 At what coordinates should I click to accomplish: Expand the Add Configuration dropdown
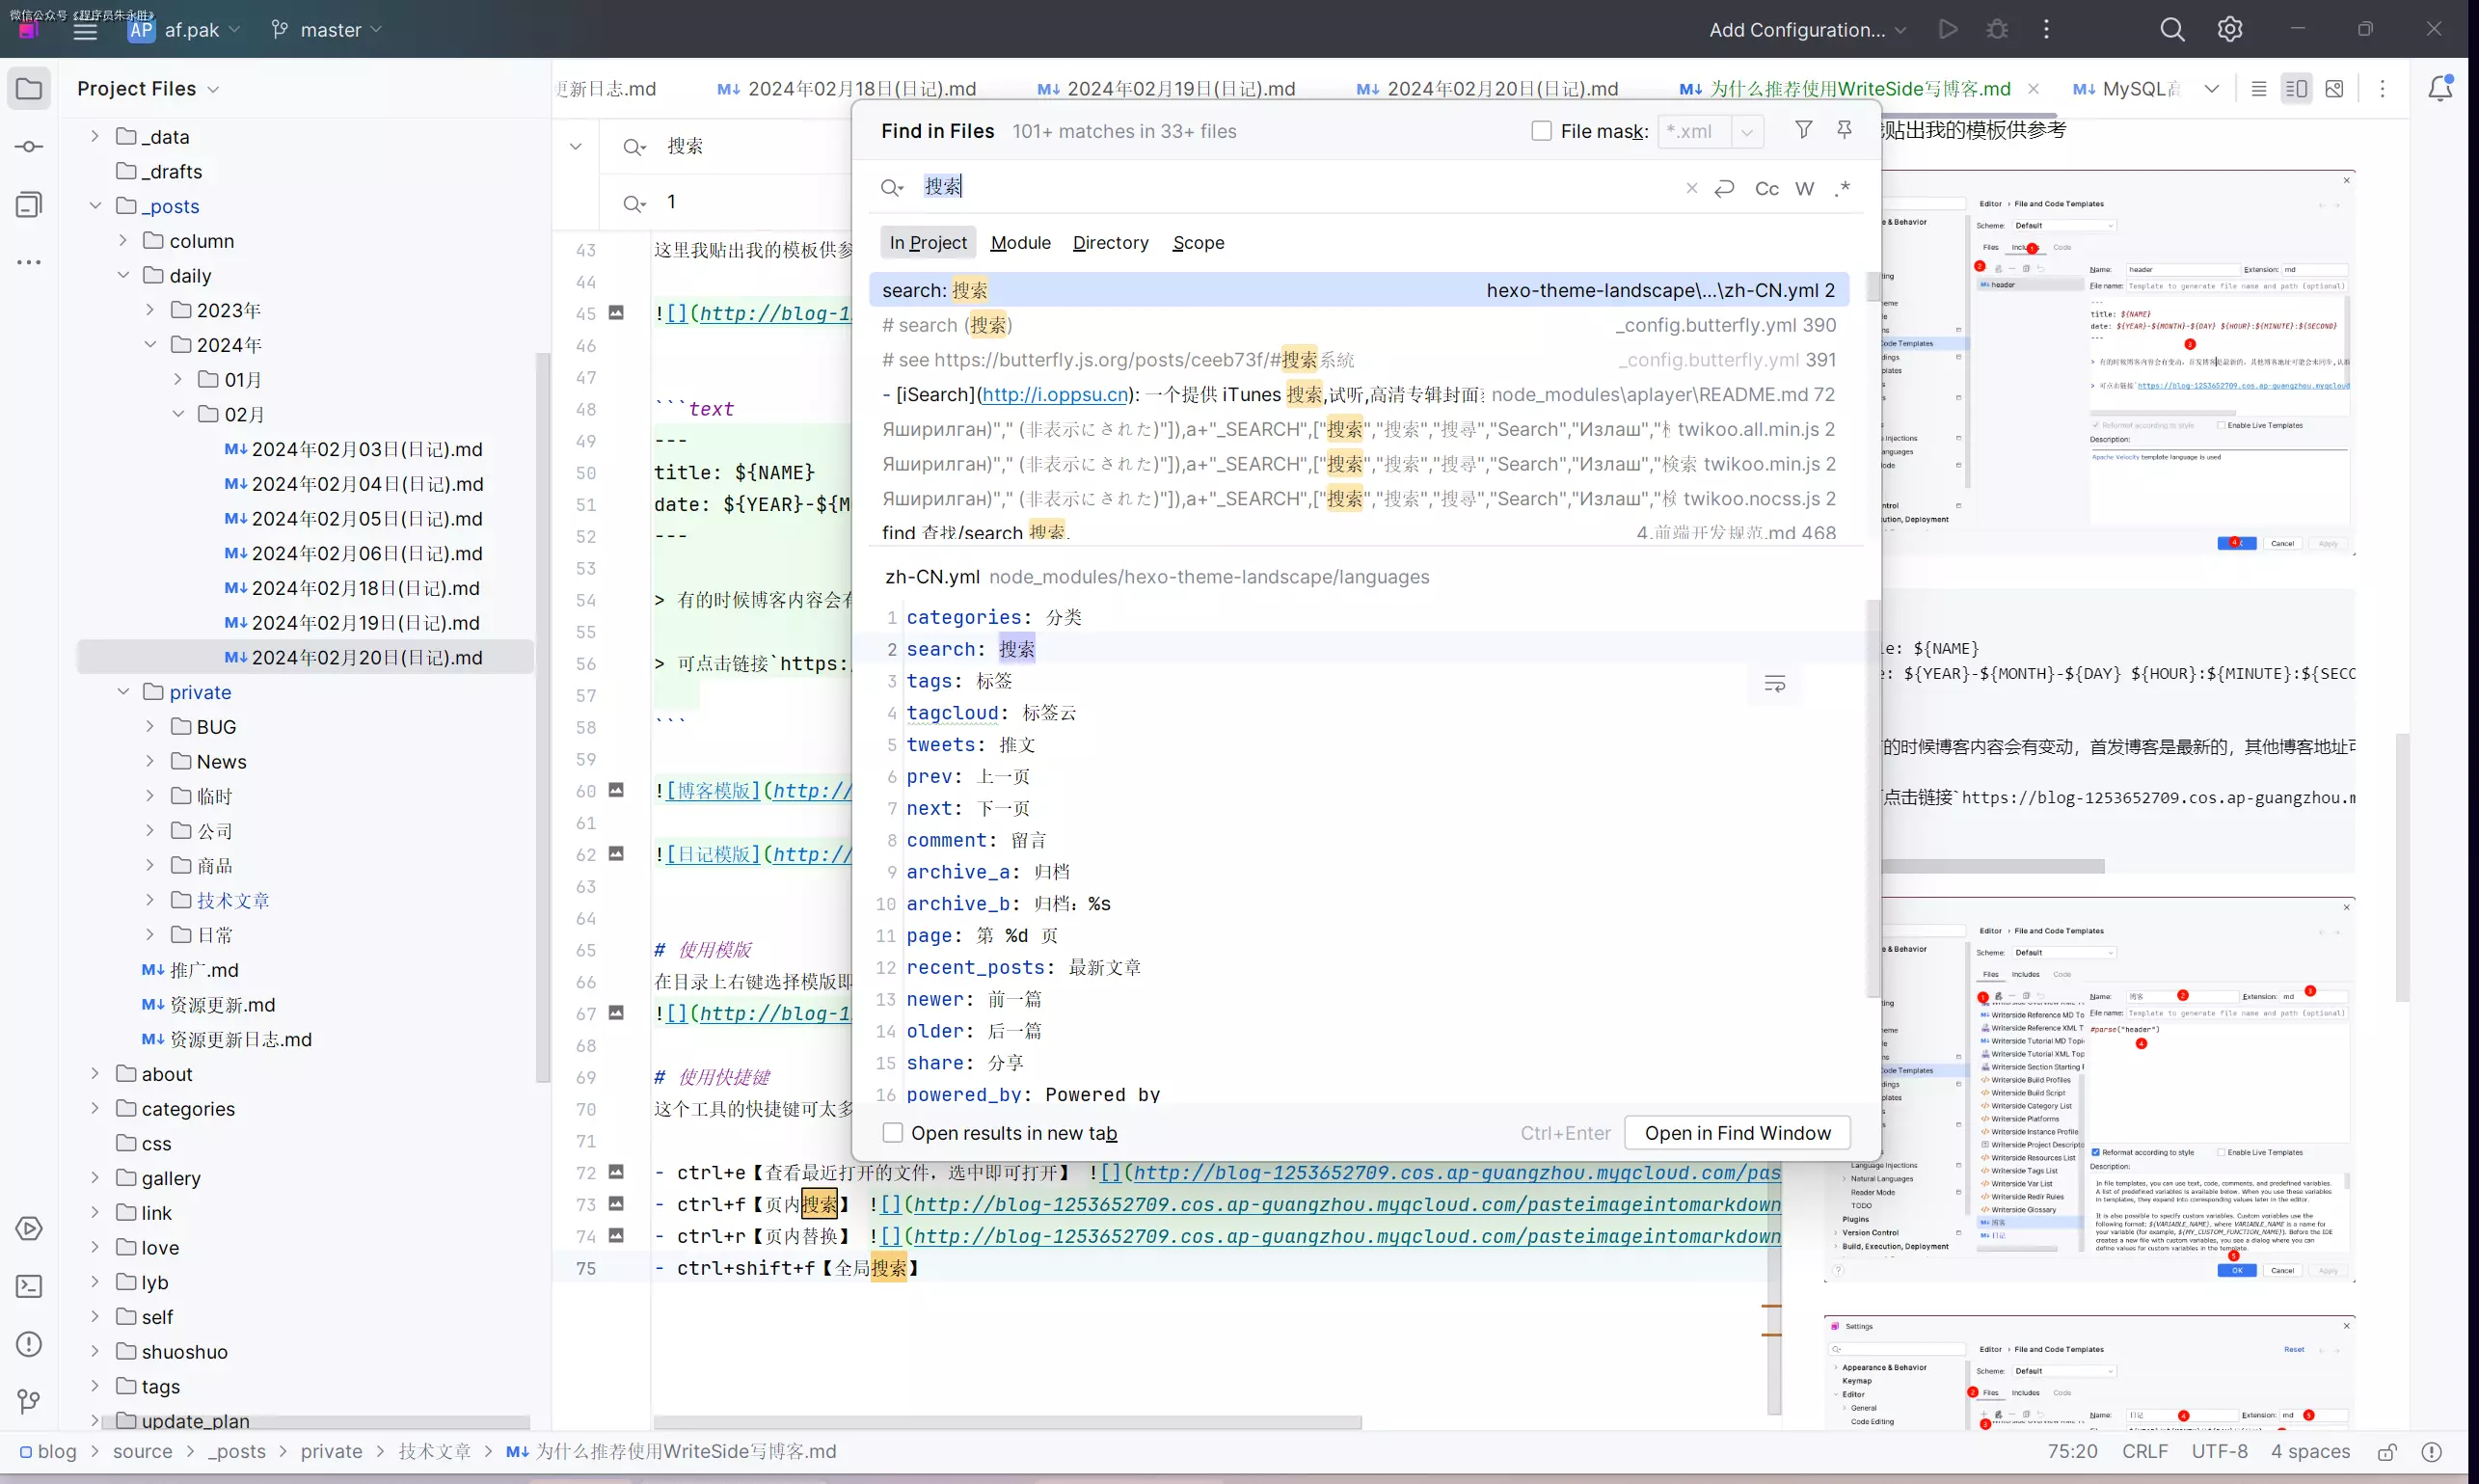(1806, 30)
